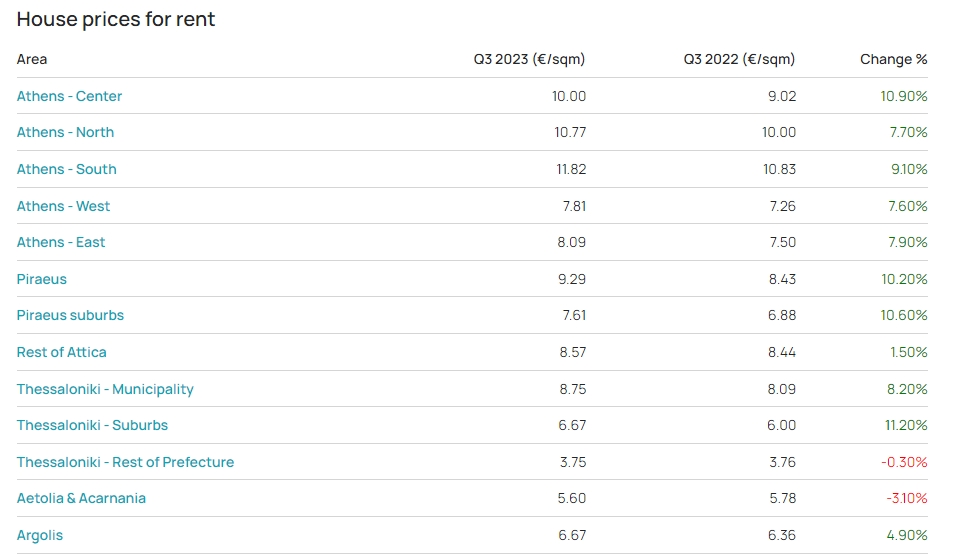Select the 7.90% change for Athens - East

click(908, 242)
